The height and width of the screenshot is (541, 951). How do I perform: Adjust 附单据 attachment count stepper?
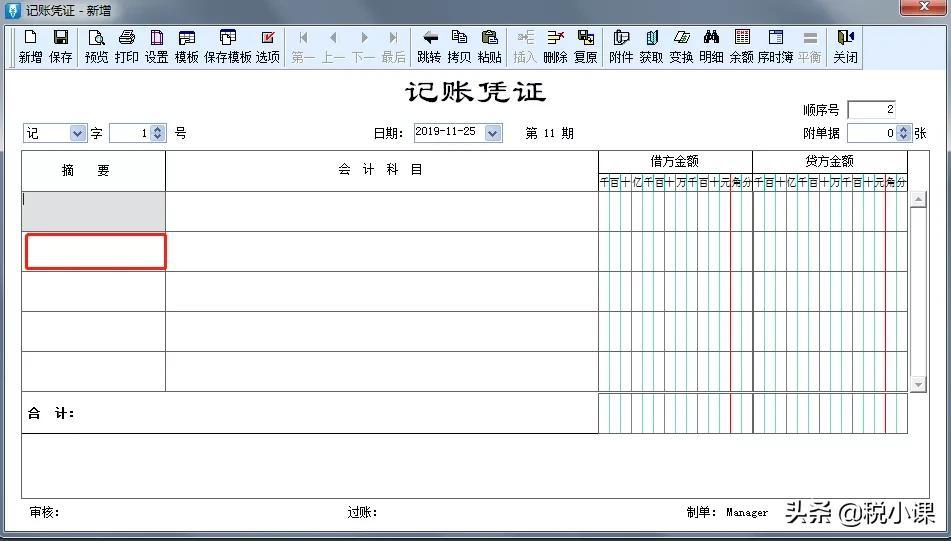(904, 133)
